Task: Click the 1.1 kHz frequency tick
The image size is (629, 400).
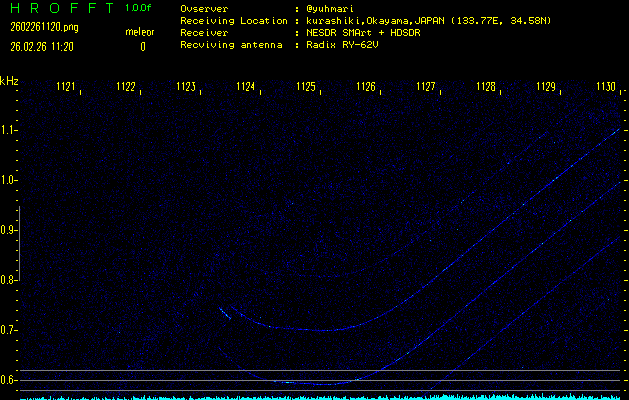Action: [x=9, y=130]
